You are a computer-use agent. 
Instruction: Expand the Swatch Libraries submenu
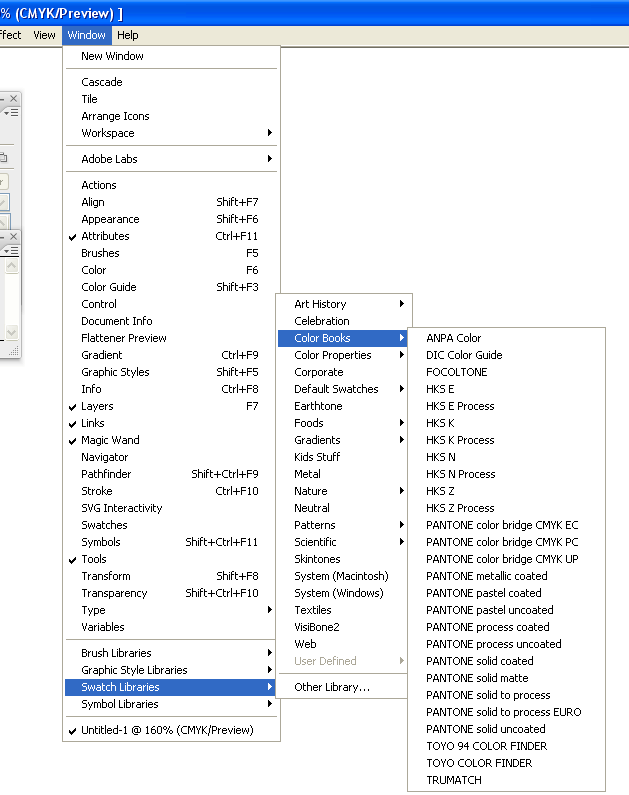coord(171,687)
